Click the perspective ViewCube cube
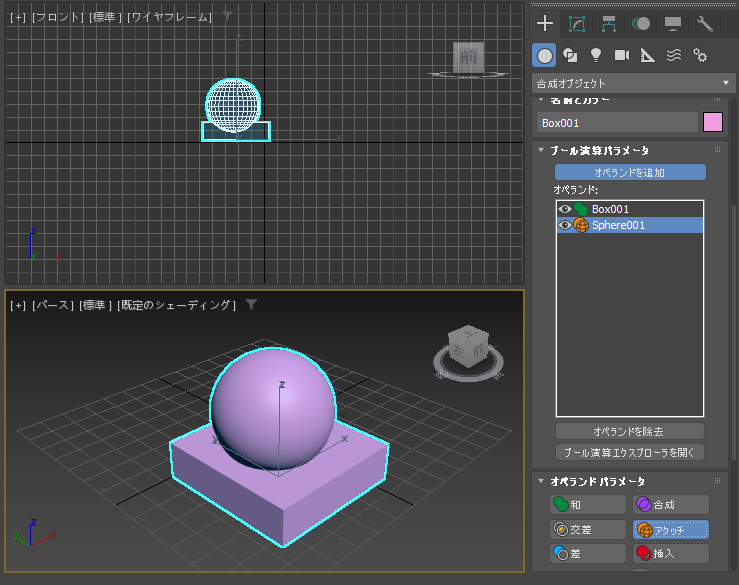Viewport: 739px width, 585px height. point(468,346)
